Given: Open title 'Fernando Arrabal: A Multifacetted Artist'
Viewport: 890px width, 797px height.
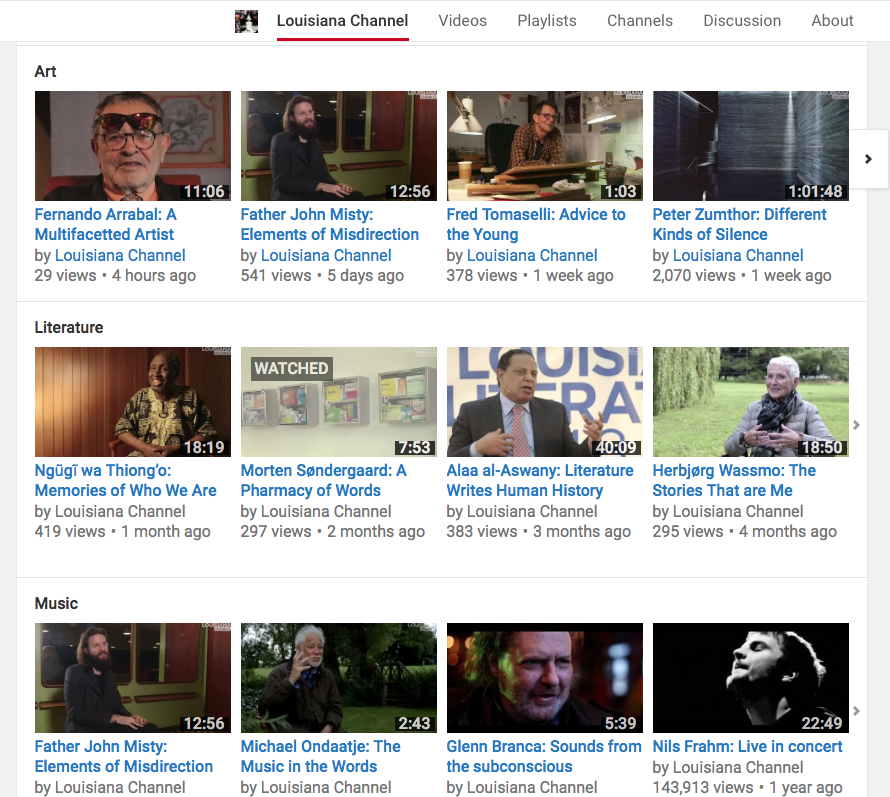Looking at the screenshot, I should click(106, 224).
